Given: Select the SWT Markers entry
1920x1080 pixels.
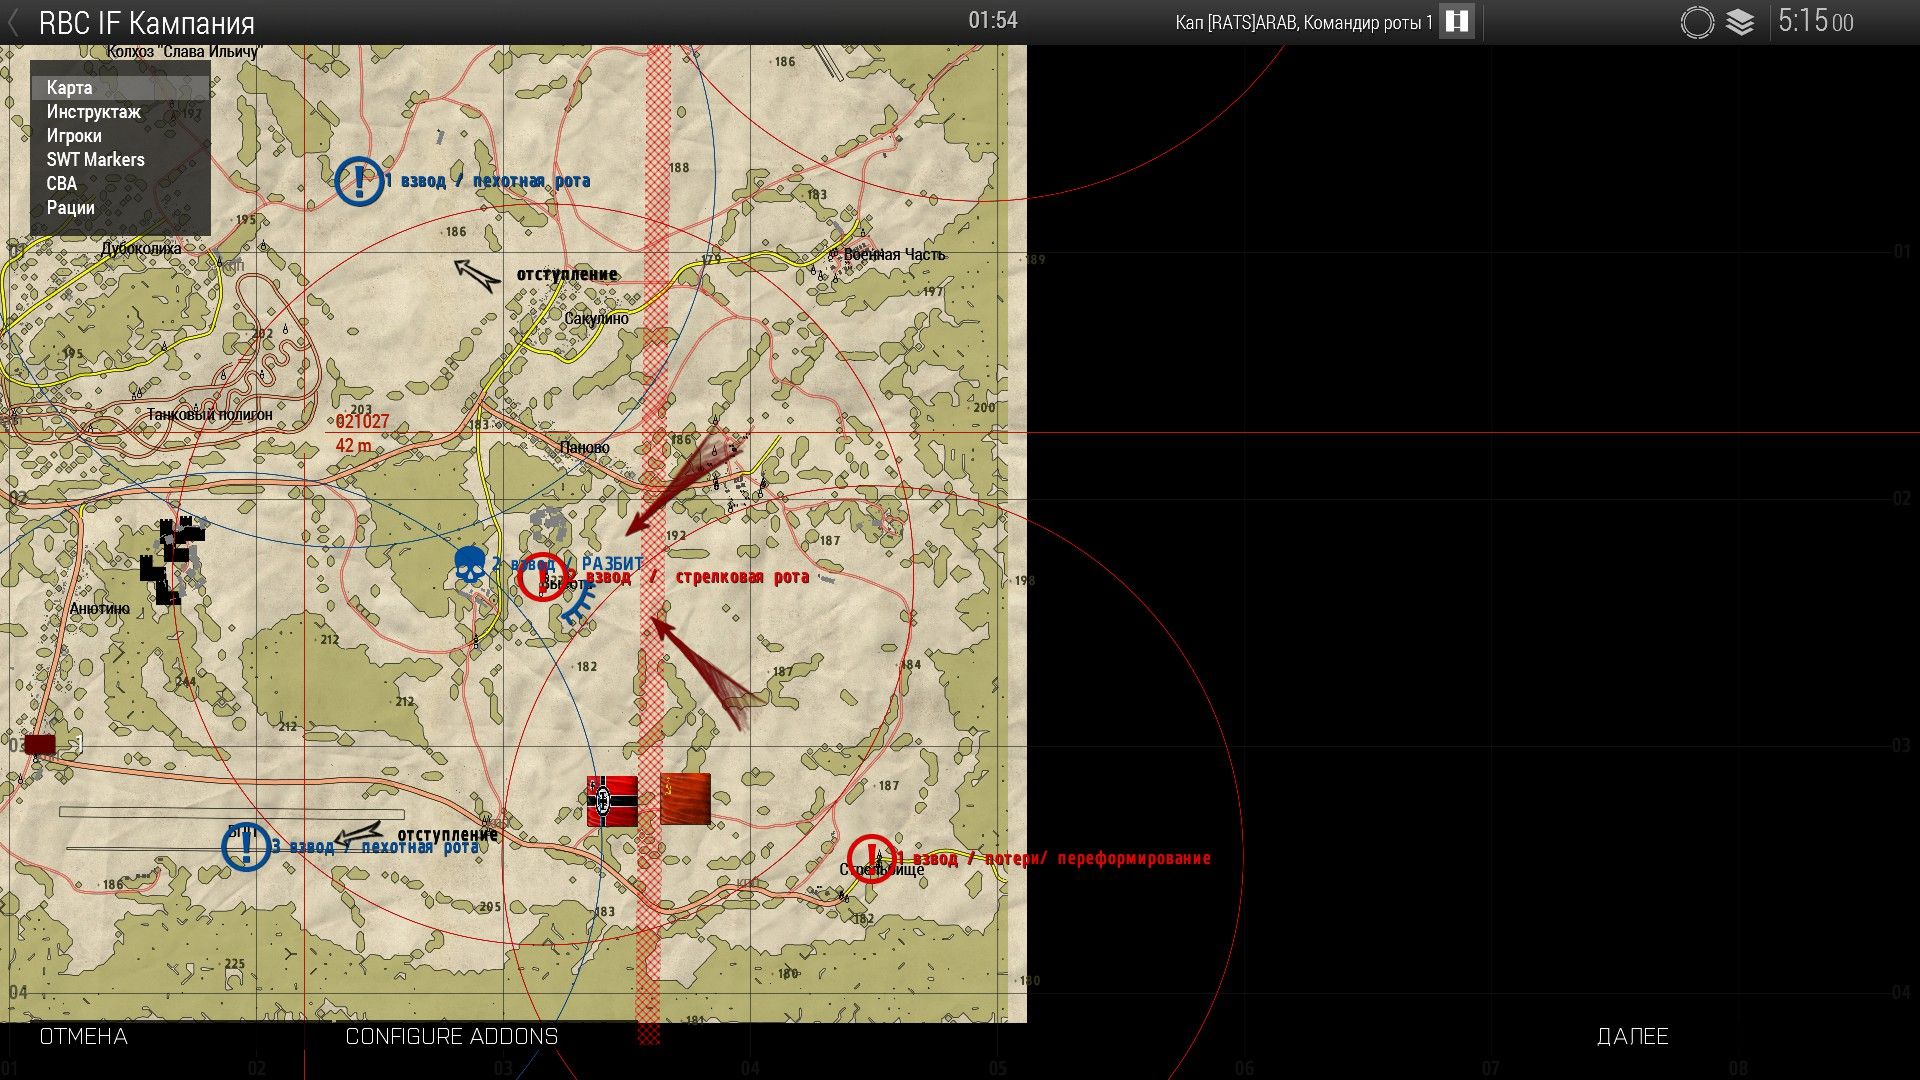Looking at the screenshot, I should (120, 160).
